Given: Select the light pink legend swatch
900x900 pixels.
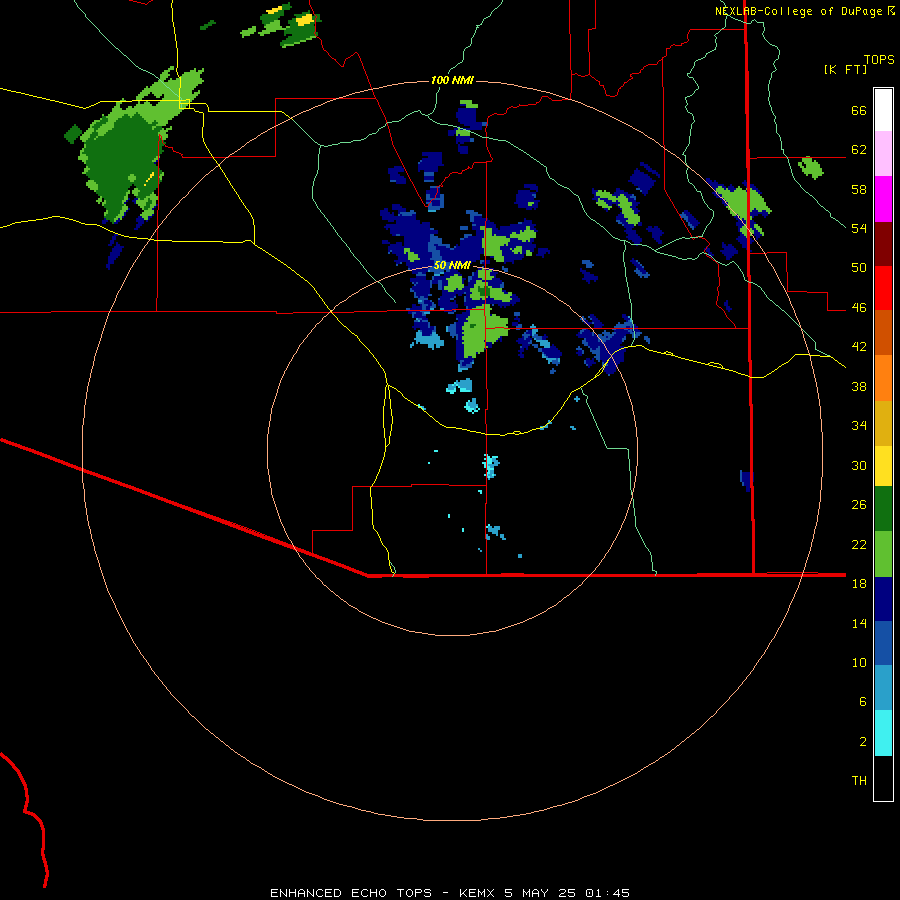Looking at the screenshot, I should 883,153.
